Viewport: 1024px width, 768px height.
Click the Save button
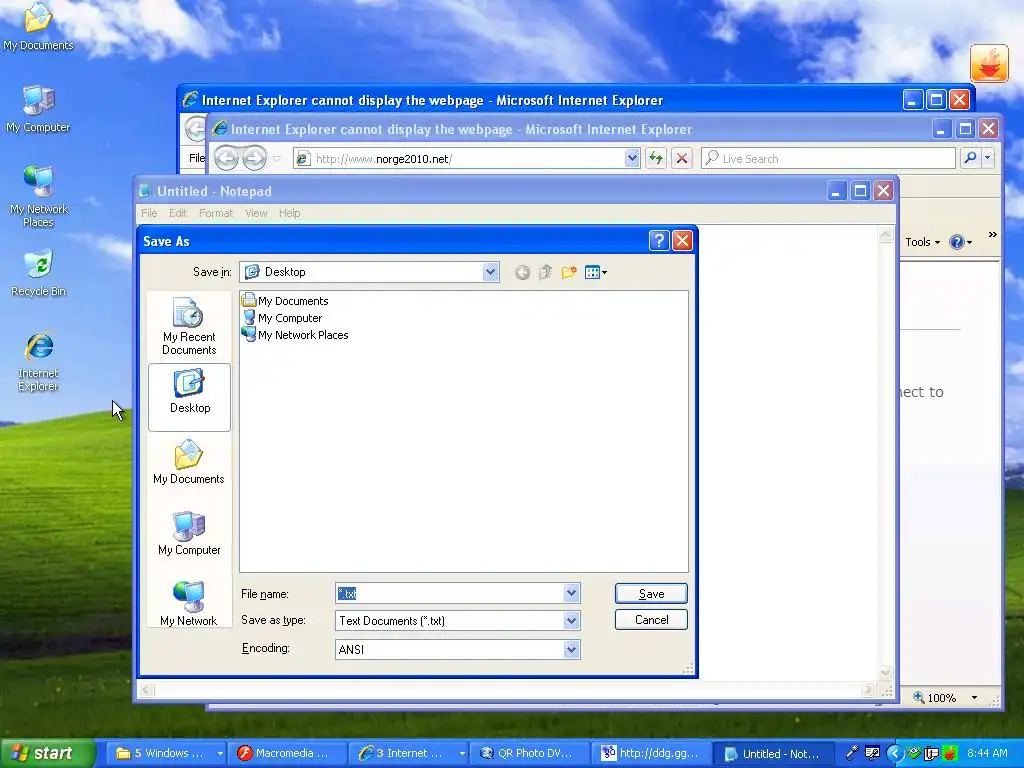point(651,594)
